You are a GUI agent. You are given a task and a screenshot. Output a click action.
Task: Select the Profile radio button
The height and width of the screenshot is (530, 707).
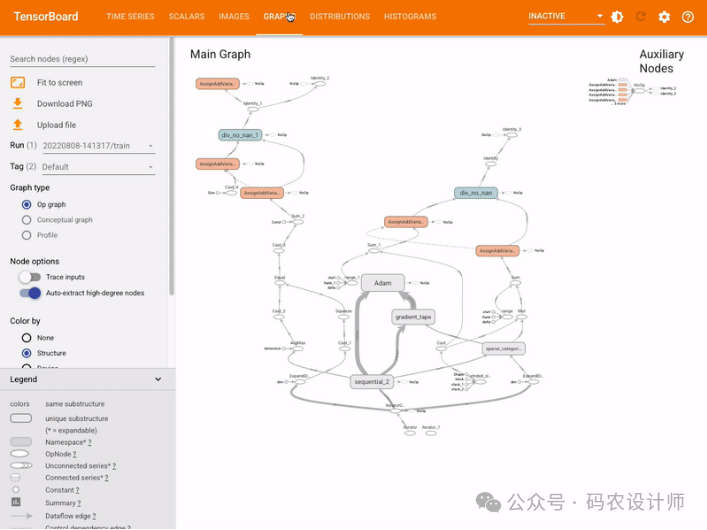tap(27, 235)
